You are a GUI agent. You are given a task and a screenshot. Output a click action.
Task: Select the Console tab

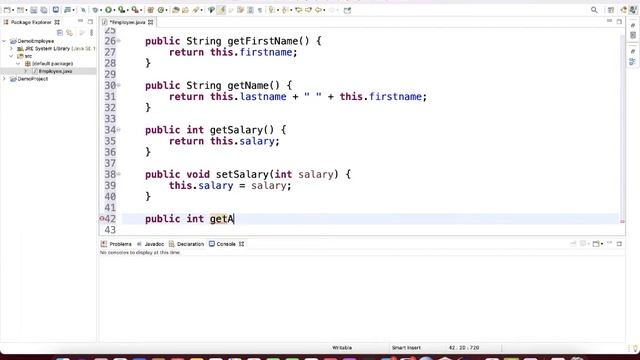coord(222,244)
